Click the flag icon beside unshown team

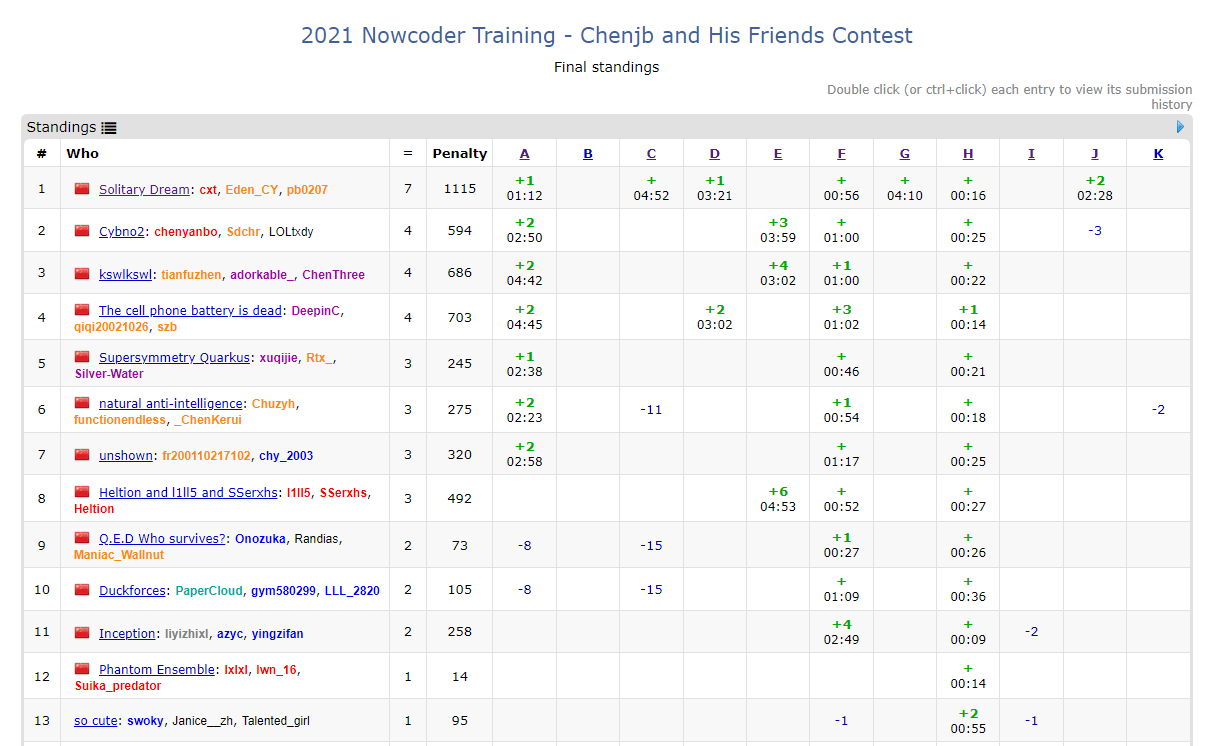(x=82, y=455)
